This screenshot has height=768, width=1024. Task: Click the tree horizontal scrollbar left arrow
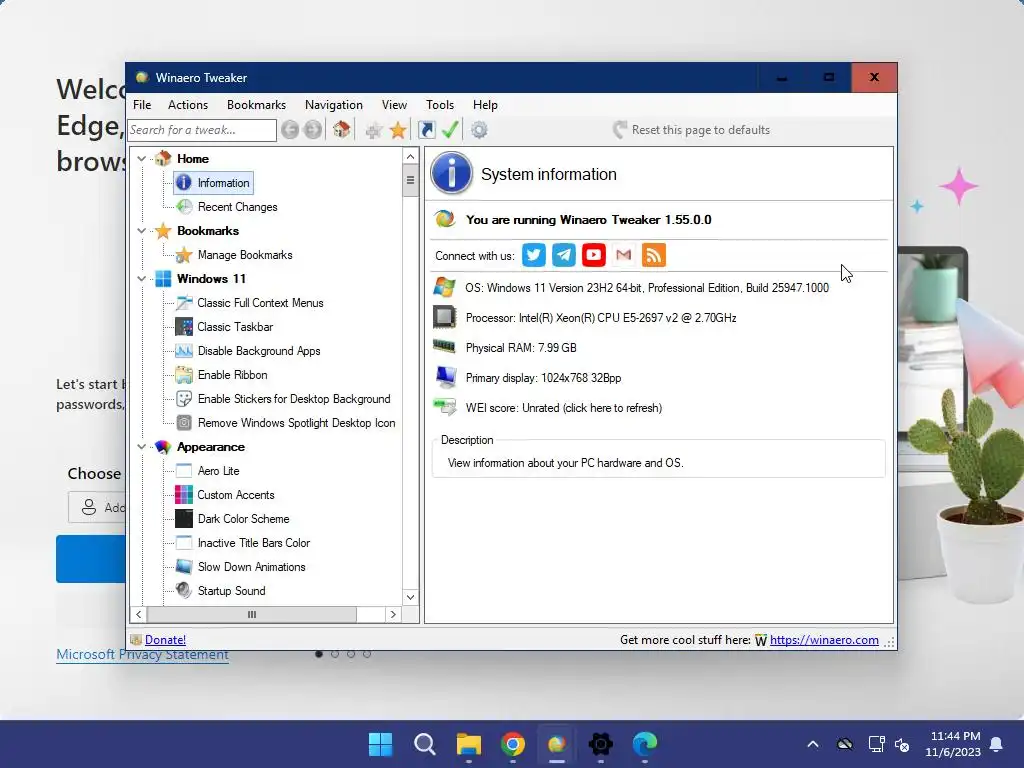coord(138,615)
